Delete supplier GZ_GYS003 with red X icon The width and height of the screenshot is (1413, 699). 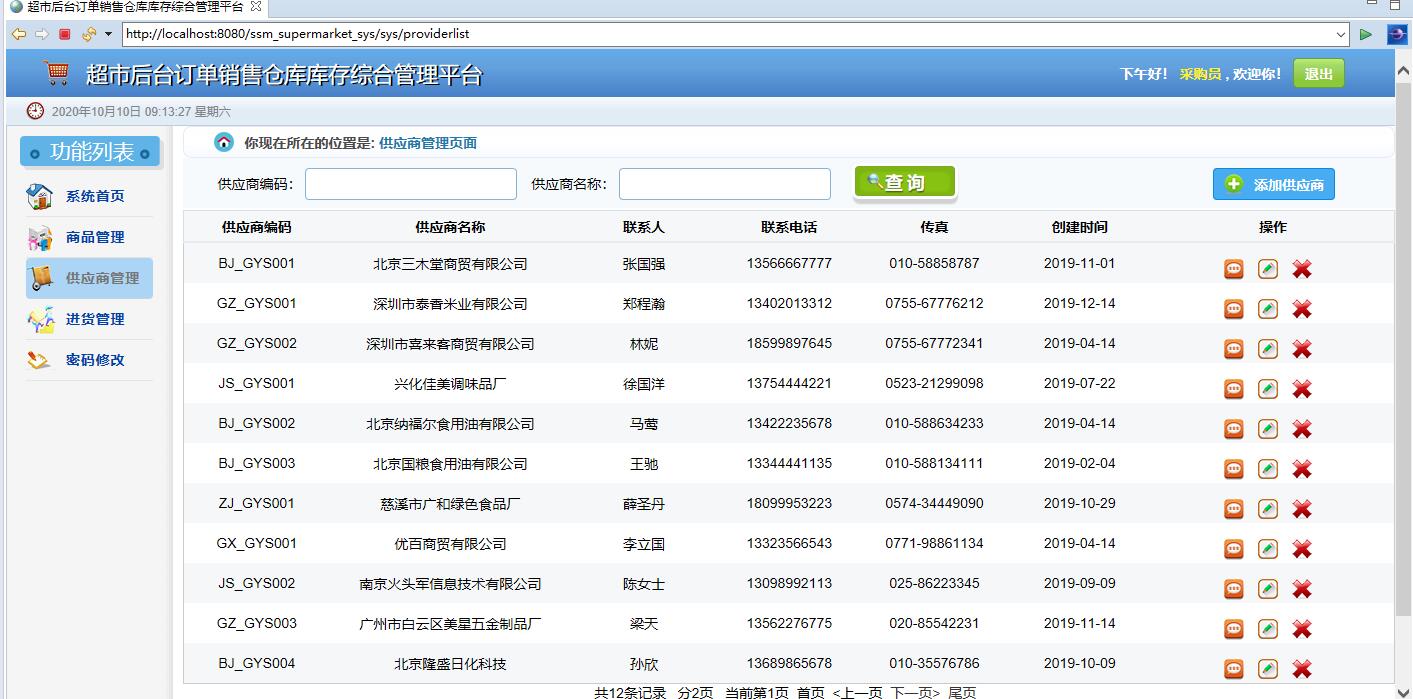click(x=1301, y=628)
